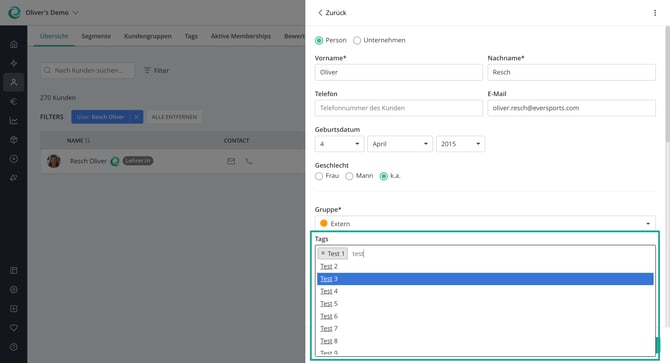Viewport: 670px width, 363px height.
Task: Click the Telefon input field
Action: tap(399, 108)
